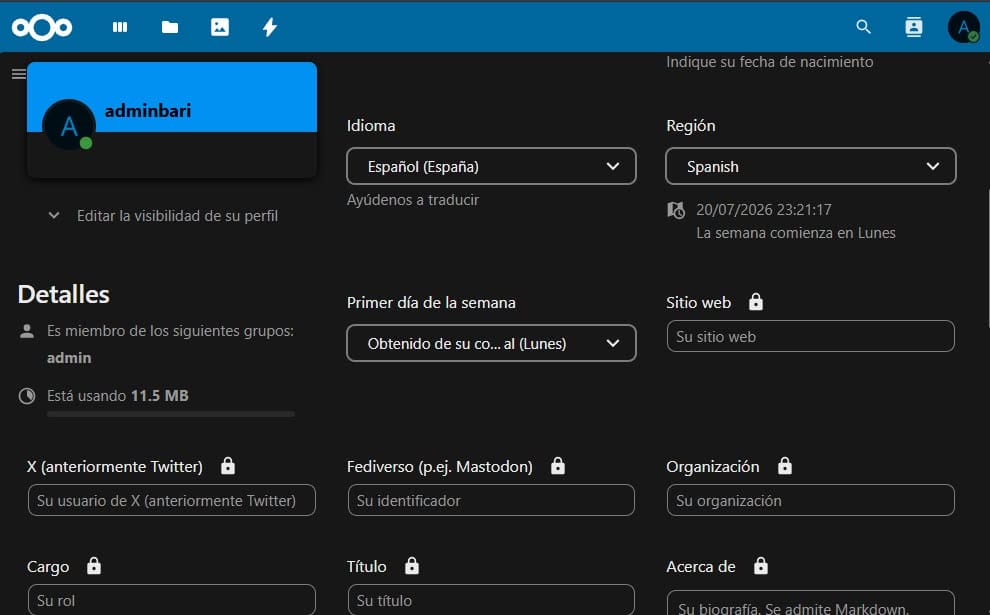Focus the X (anteriormente Twitter) username field

click(x=172, y=500)
